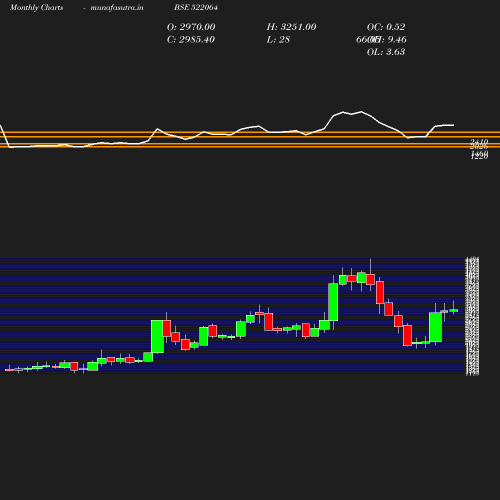
Task: Click the munafasutra.in site label
Action: pos(117,7)
